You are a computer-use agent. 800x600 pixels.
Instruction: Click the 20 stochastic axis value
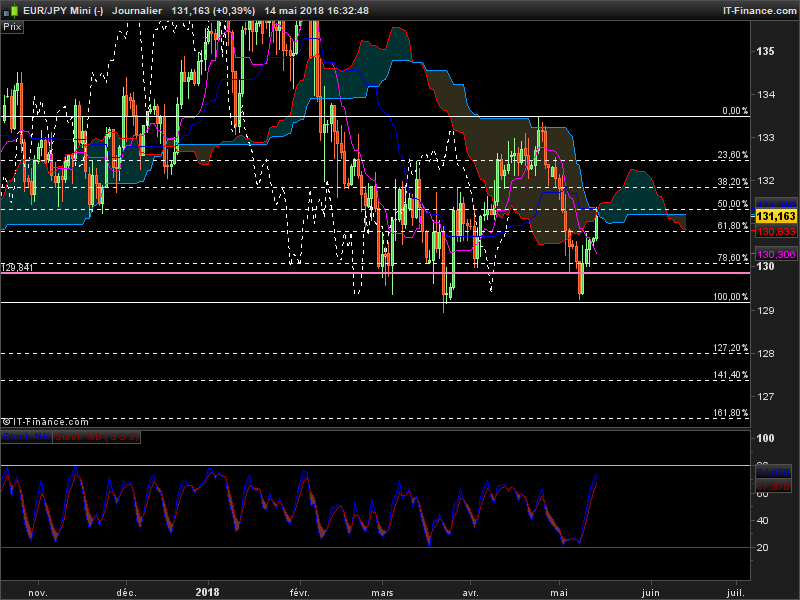763,547
